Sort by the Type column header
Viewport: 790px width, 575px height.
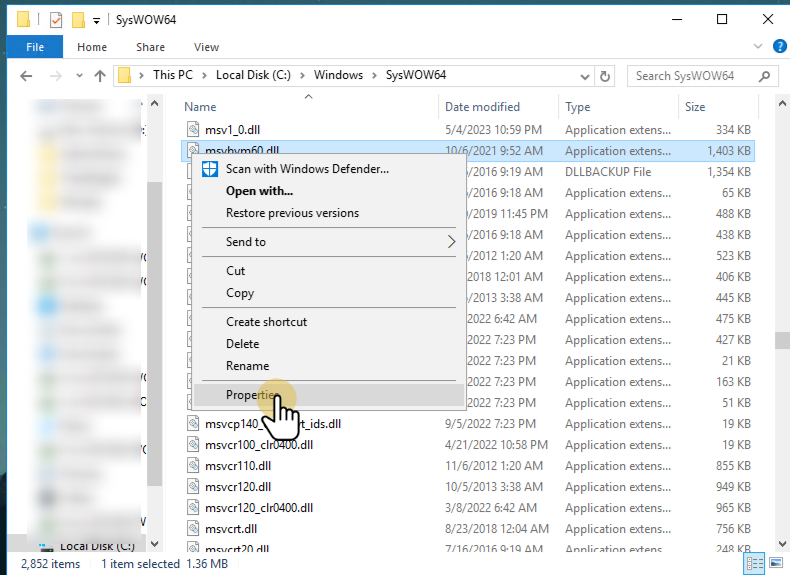[577, 107]
